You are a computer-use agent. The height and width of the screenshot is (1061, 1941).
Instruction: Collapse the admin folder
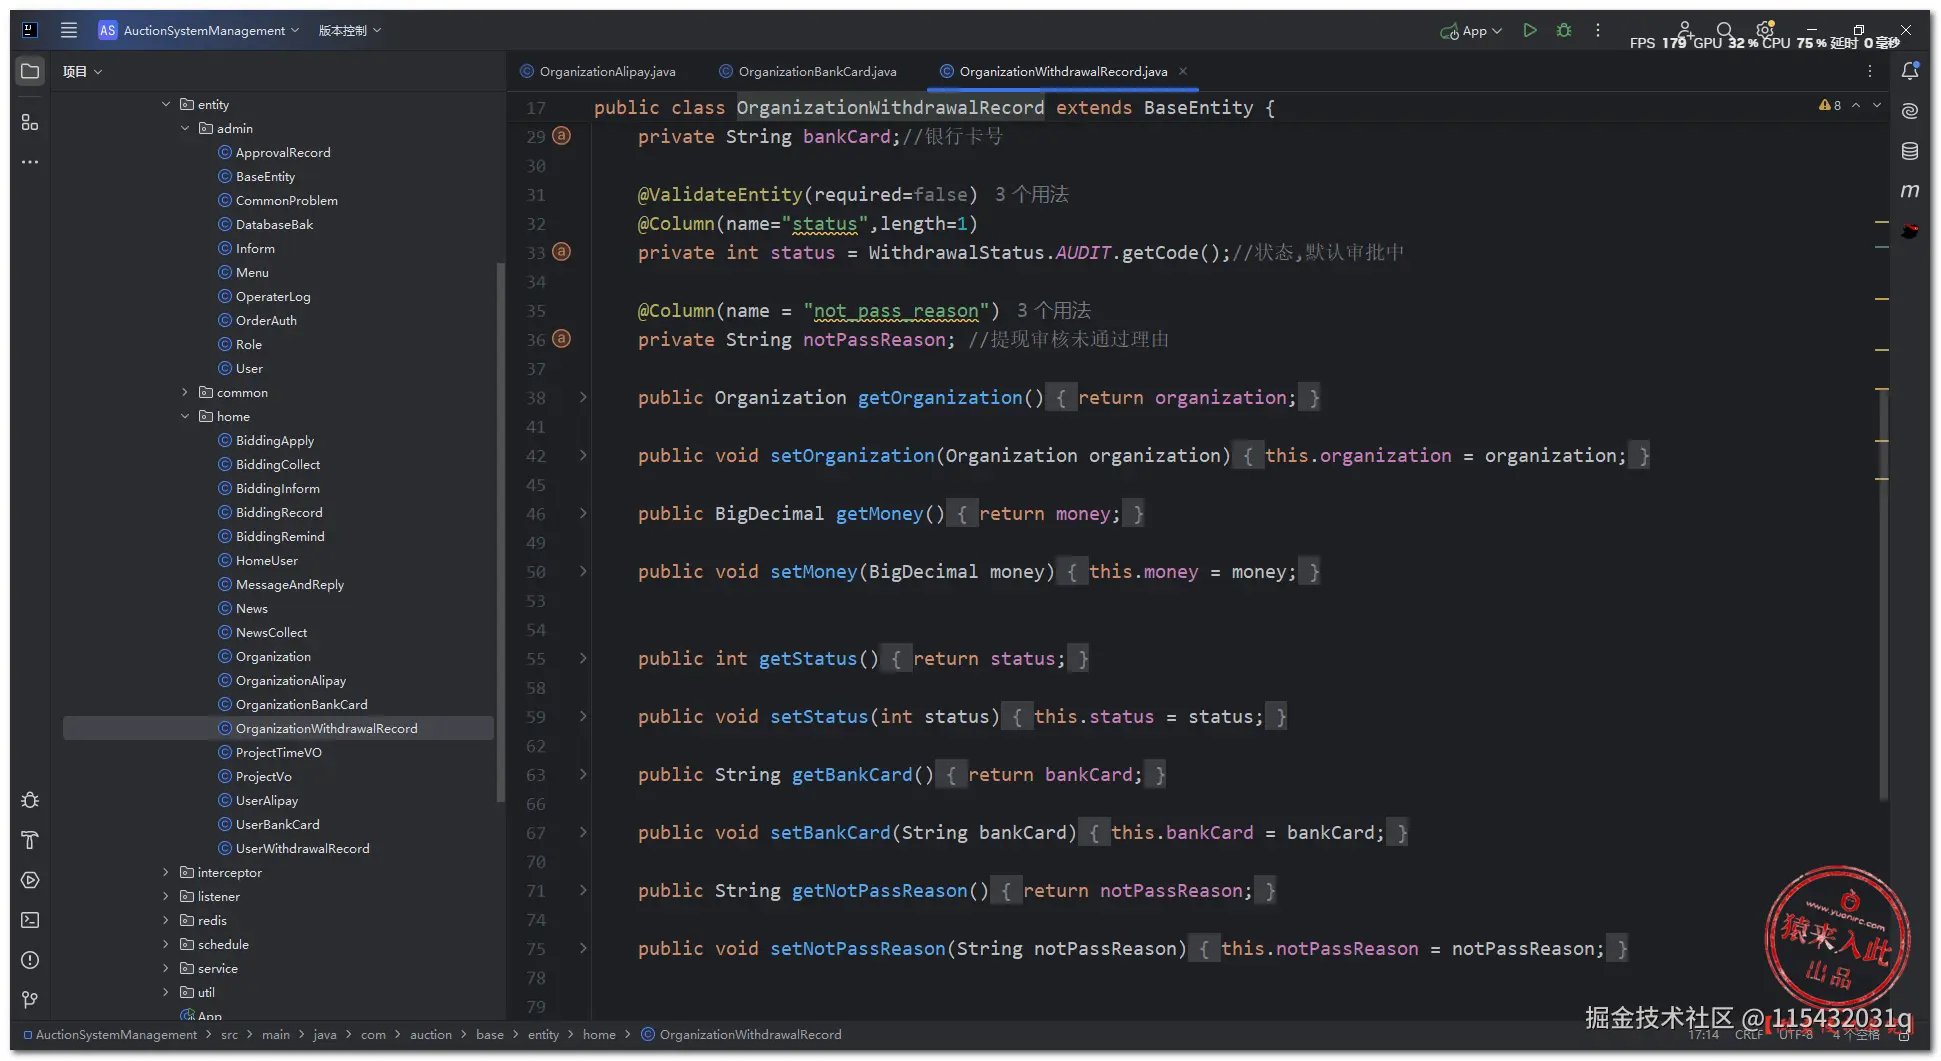[185, 128]
